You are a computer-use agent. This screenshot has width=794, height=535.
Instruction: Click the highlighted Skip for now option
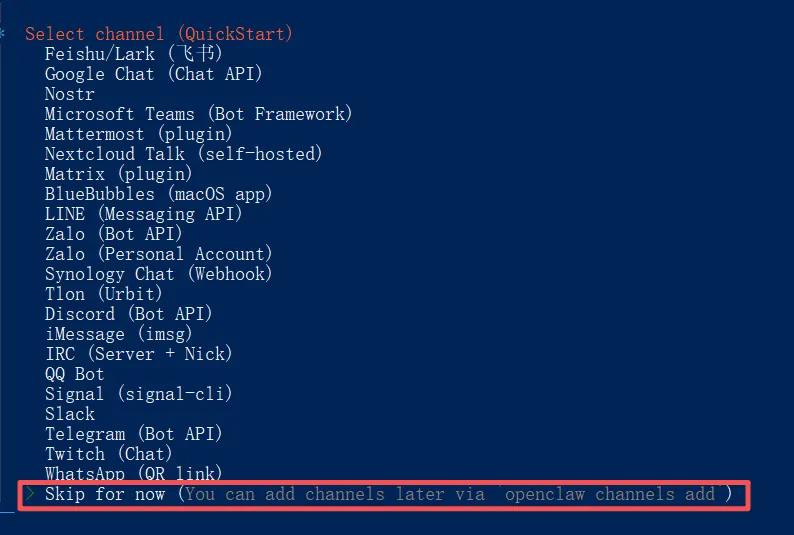pos(110,494)
